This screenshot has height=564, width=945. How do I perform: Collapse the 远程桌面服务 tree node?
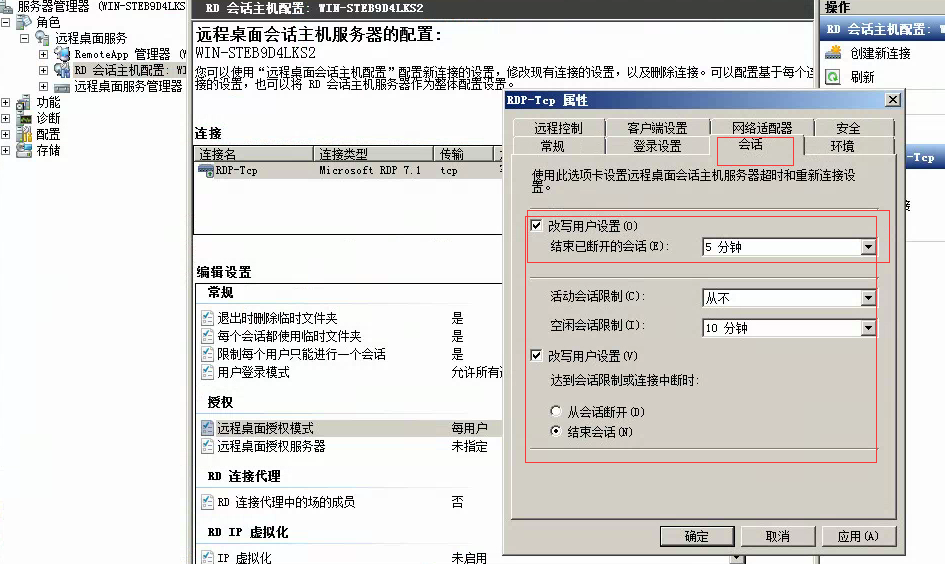point(25,38)
